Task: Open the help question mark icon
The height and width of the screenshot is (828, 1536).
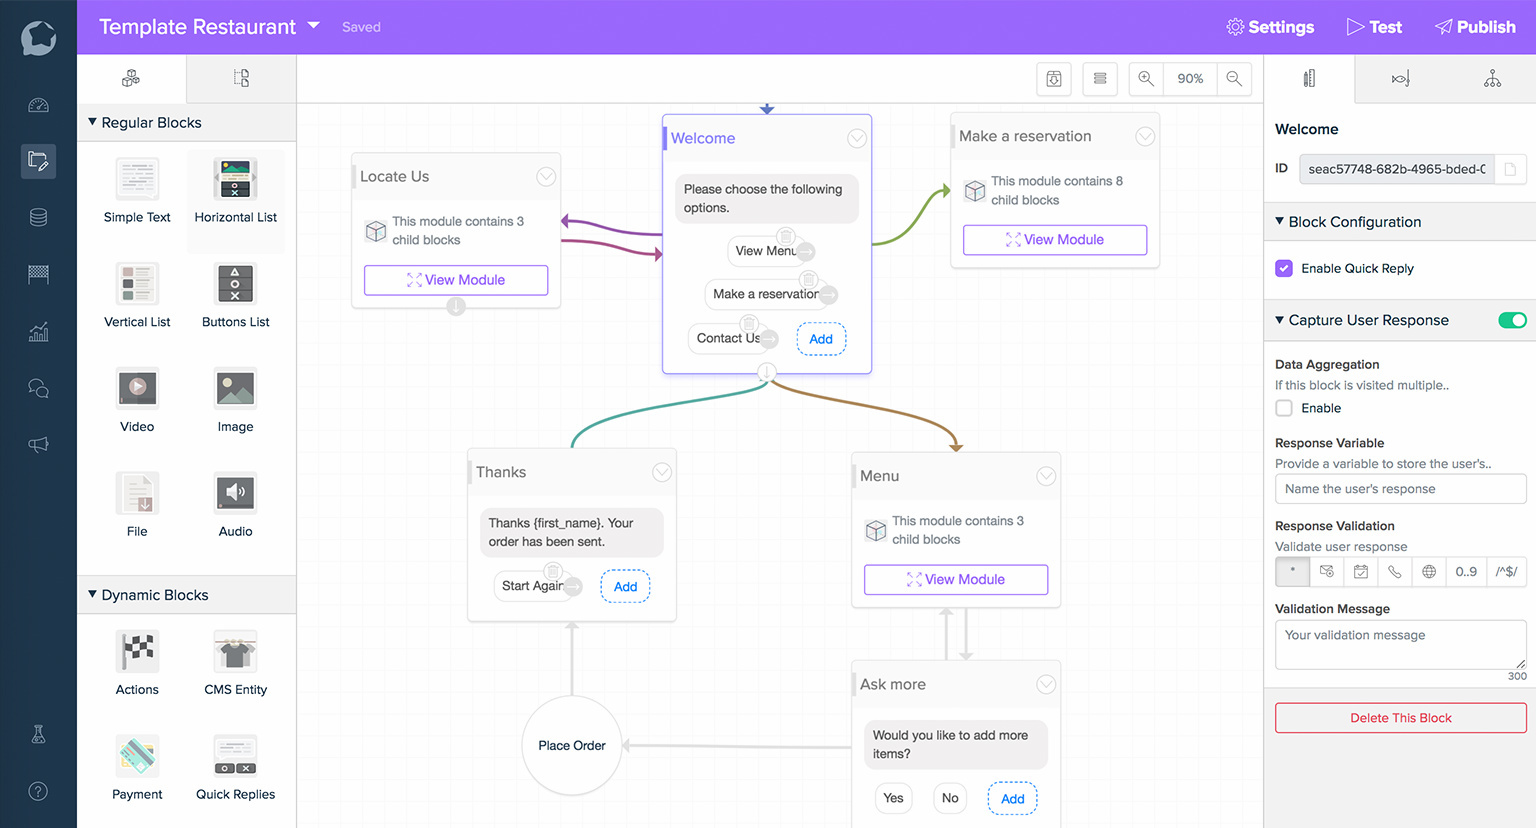Action: pyautogui.click(x=38, y=791)
